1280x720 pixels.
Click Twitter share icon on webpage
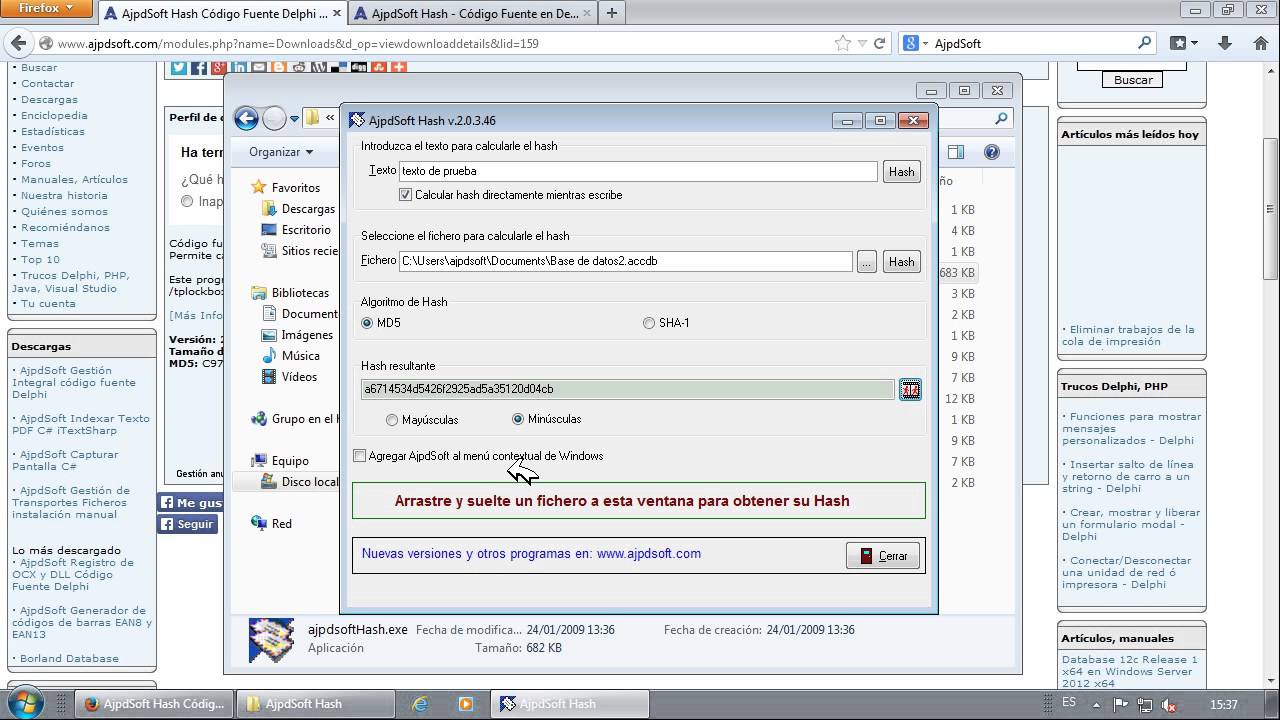click(178, 67)
